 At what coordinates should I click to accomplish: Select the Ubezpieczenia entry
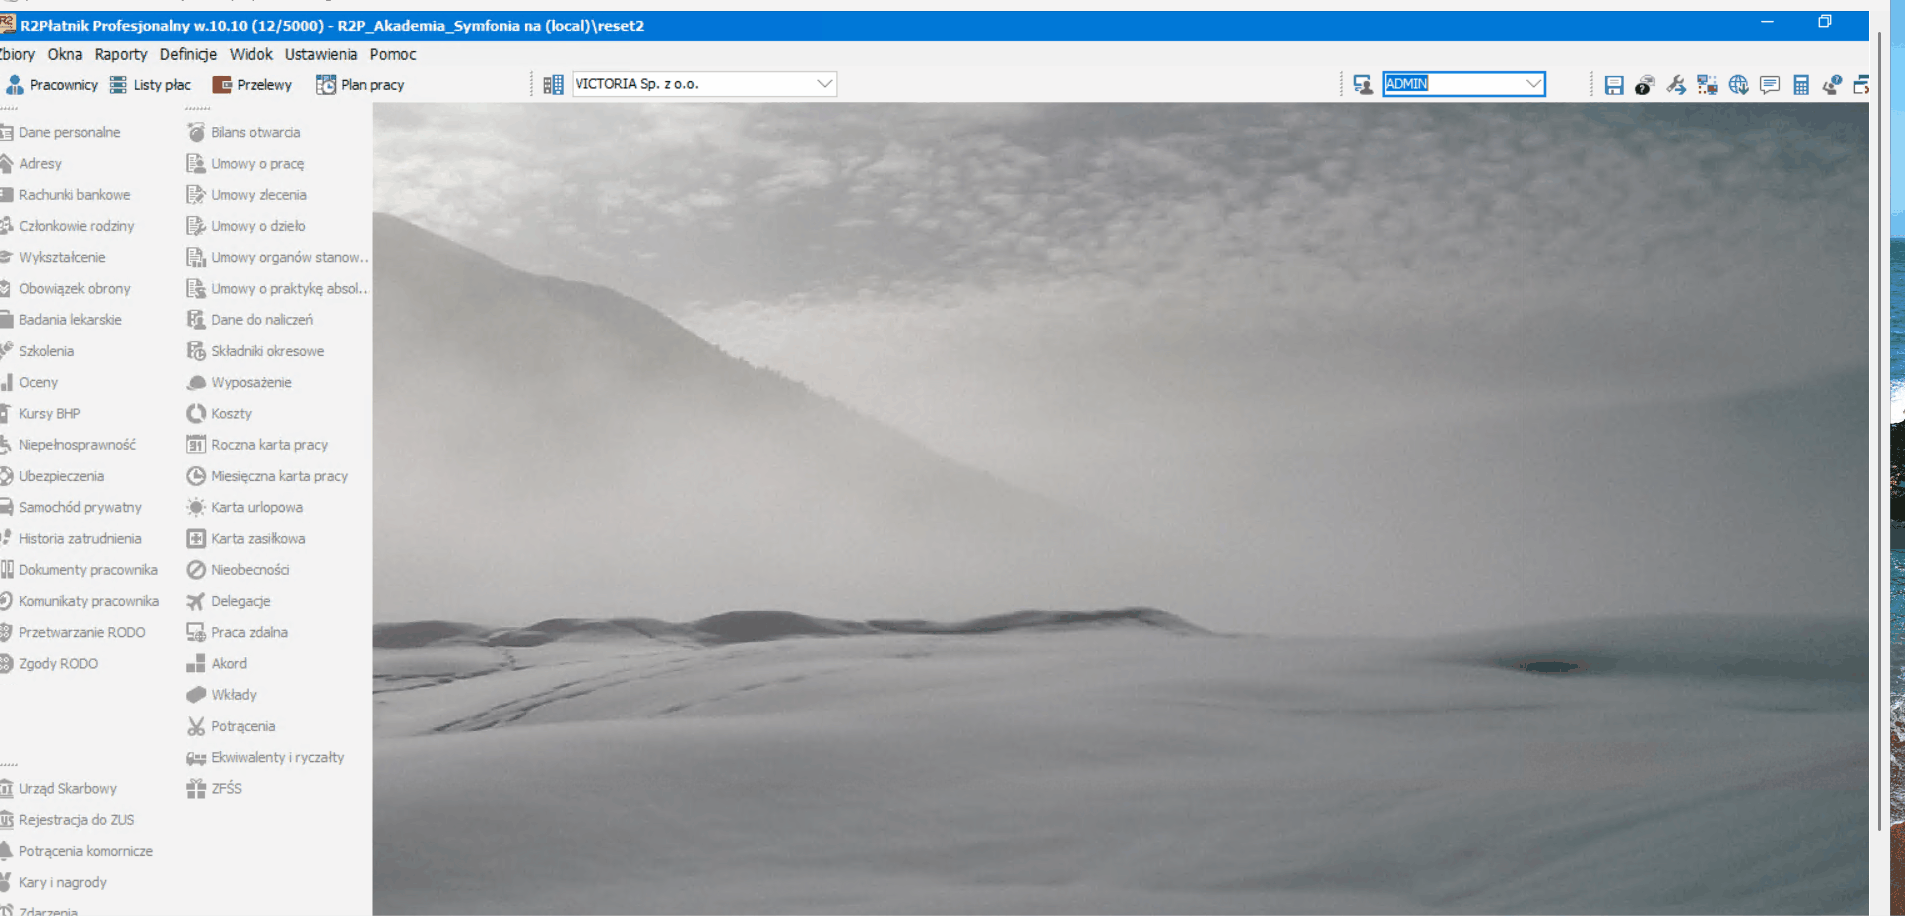[x=53, y=476]
